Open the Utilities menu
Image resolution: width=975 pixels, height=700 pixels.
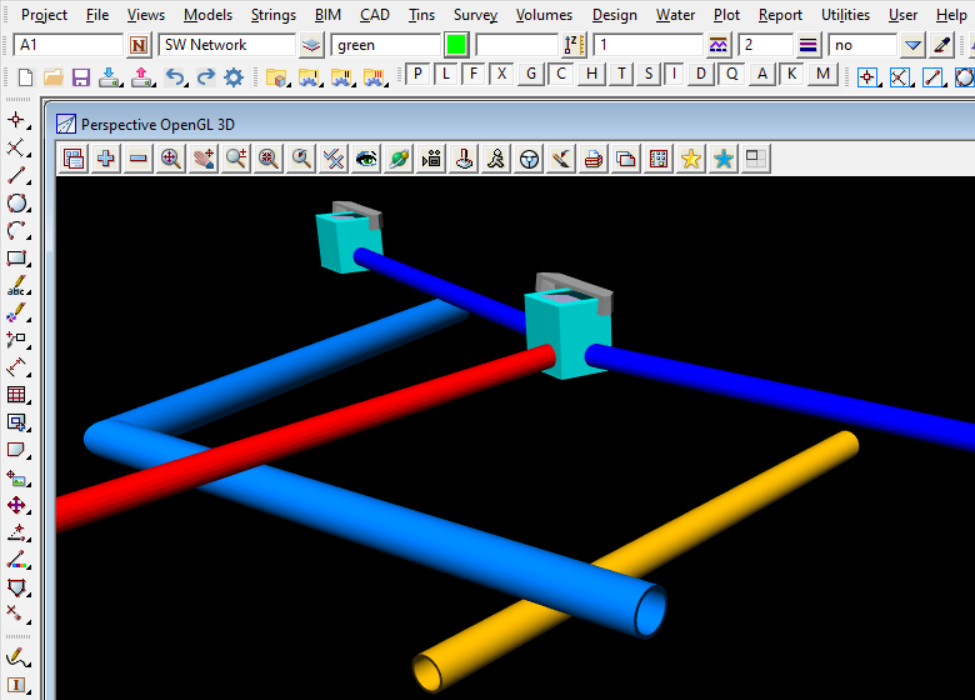pos(845,14)
